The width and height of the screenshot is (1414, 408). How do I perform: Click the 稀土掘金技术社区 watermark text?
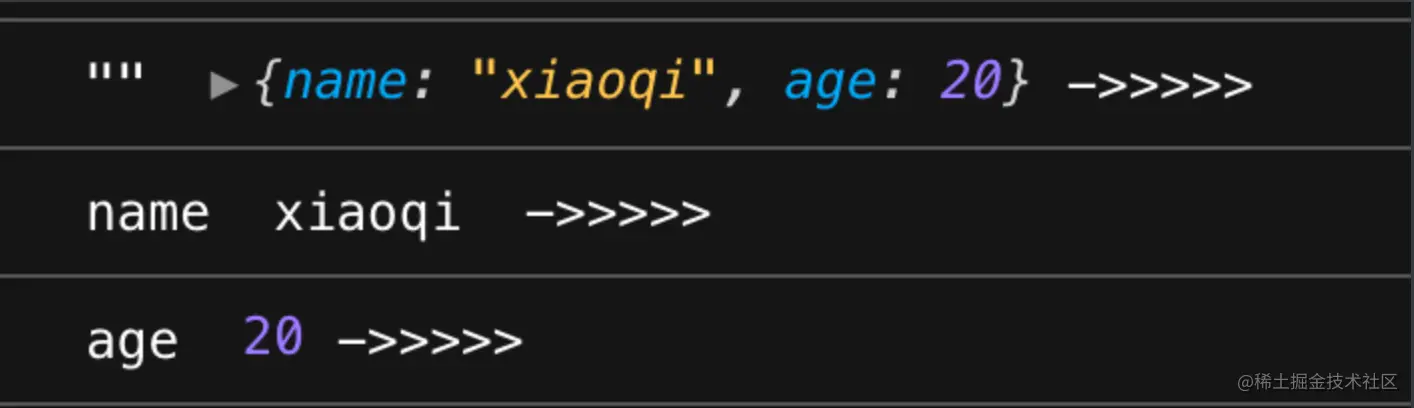click(x=1326, y=382)
